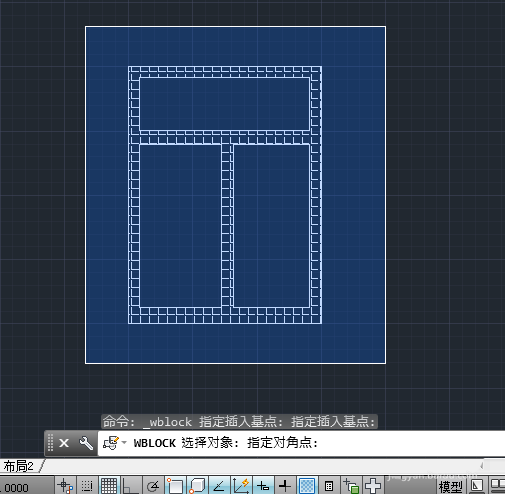Expand recent commands dropdown arrow
505x494 pixels.
pyautogui.click(x=124, y=442)
